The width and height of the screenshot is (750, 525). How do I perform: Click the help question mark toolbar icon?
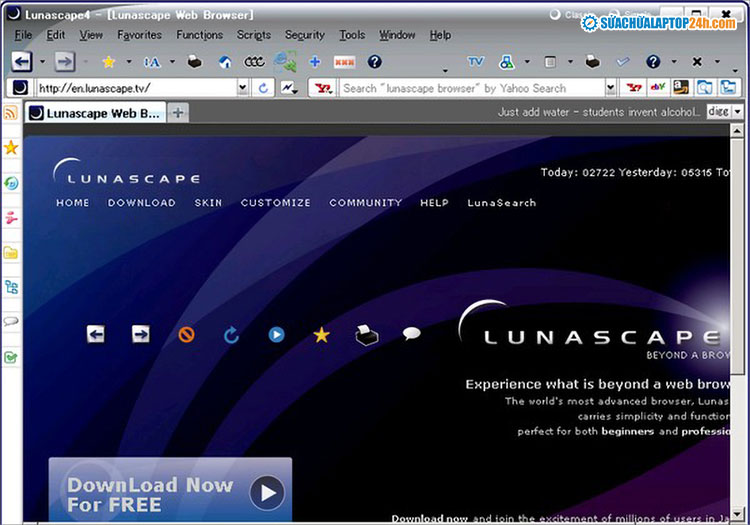pyautogui.click(x=374, y=62)
